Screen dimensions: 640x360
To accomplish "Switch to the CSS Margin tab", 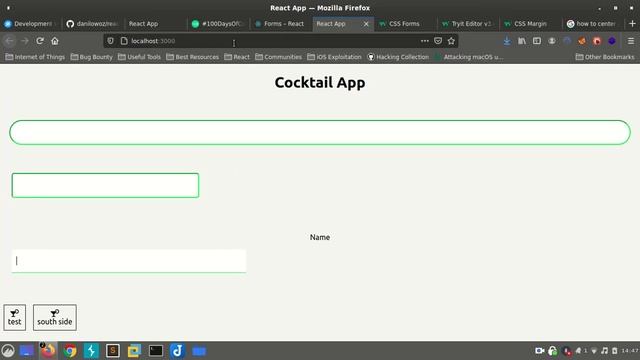I will click(530, 24).
